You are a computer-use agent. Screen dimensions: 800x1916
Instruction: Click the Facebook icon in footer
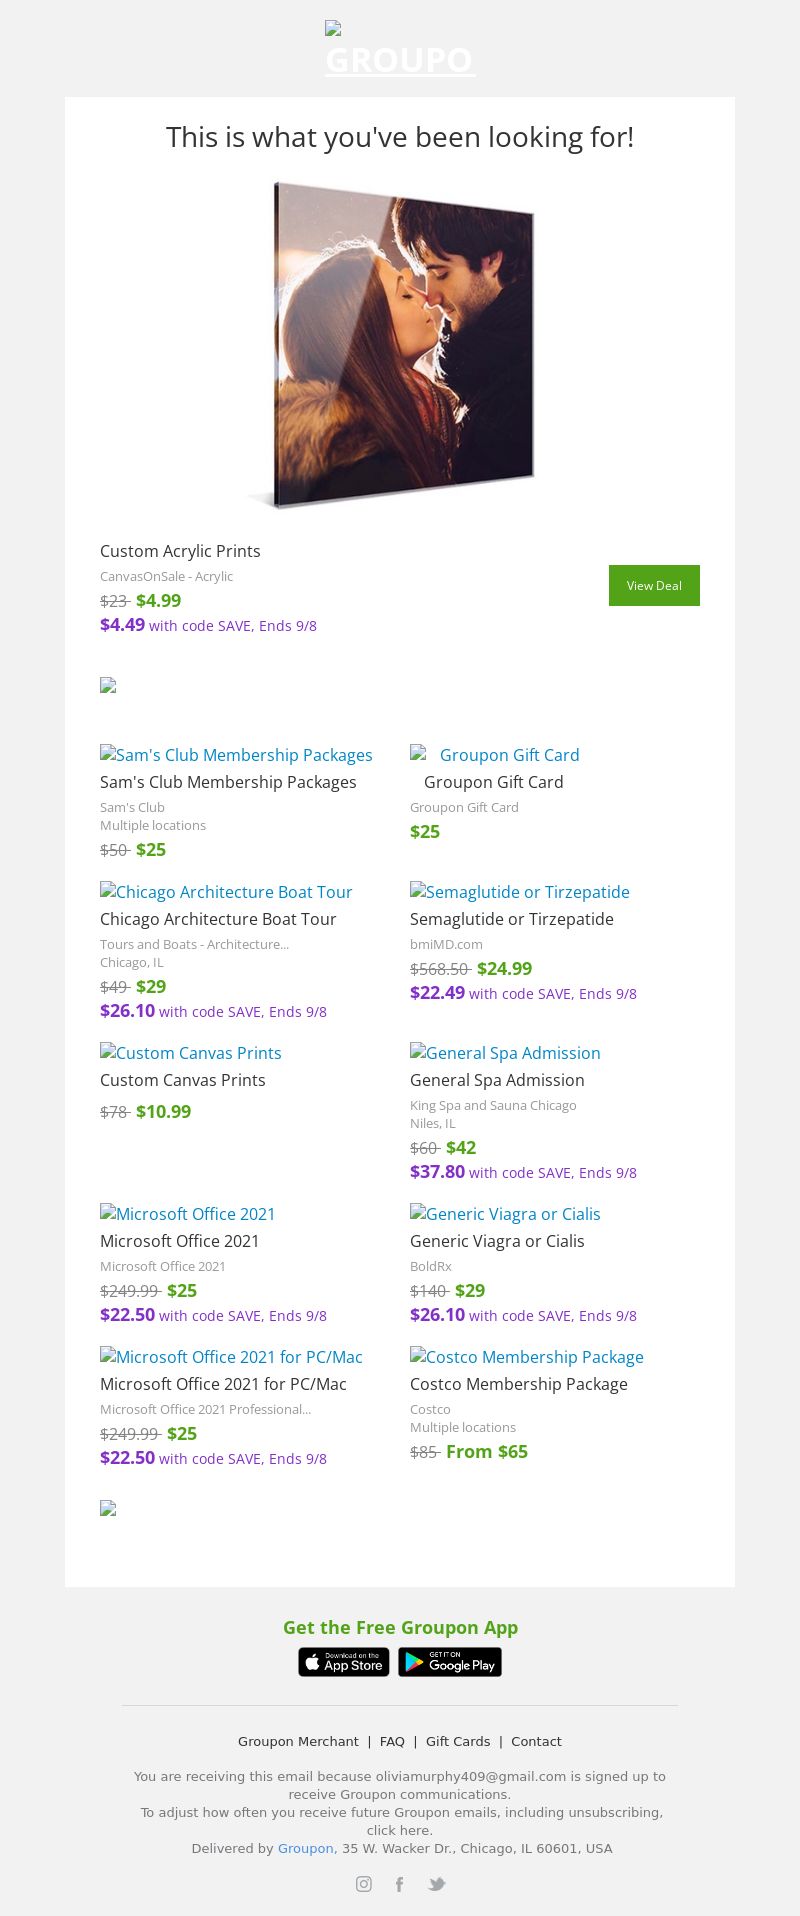tap(399, 1884)
